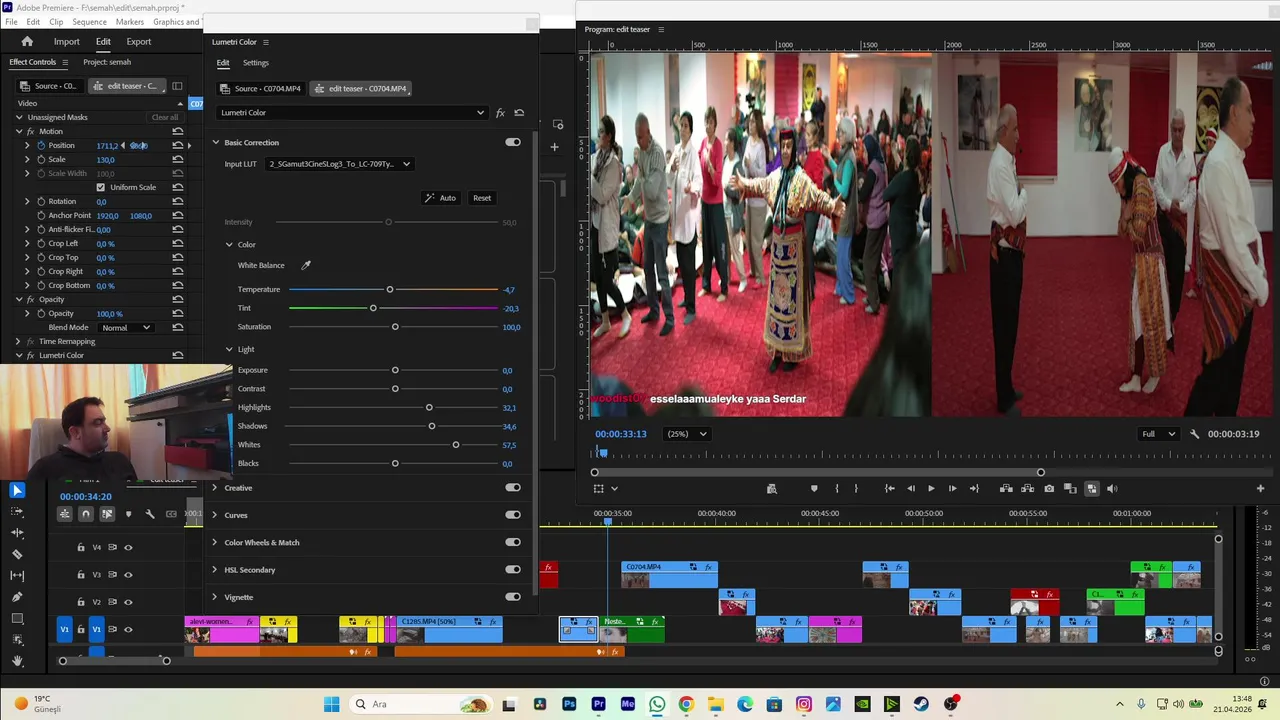This screenshot has width=1280, height=720.
Task: Toggle snap in timeline magnet button
Action: (x=85, y=514)
